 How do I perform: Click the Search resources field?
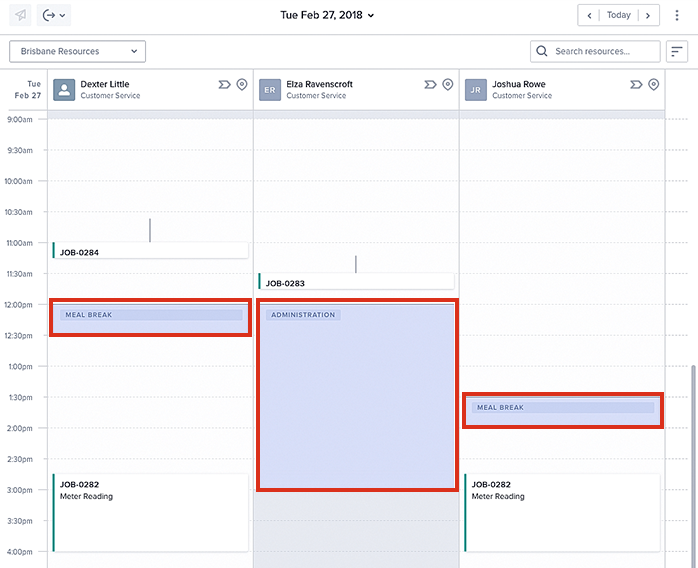[x=596, y=51]
